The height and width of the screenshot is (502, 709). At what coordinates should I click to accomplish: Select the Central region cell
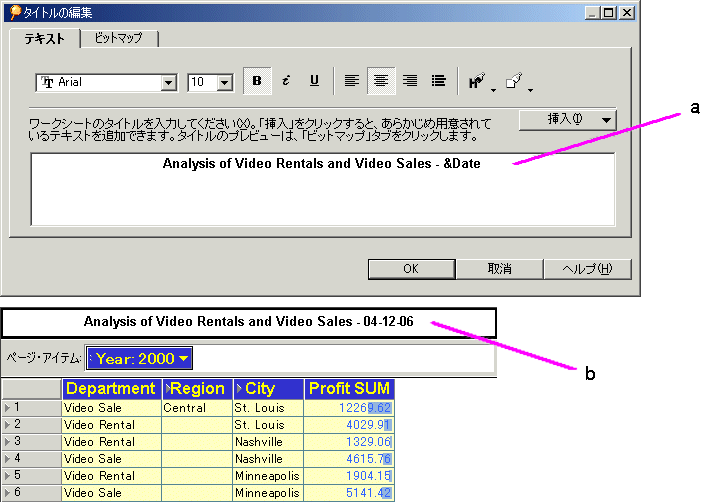pos(197,408)
